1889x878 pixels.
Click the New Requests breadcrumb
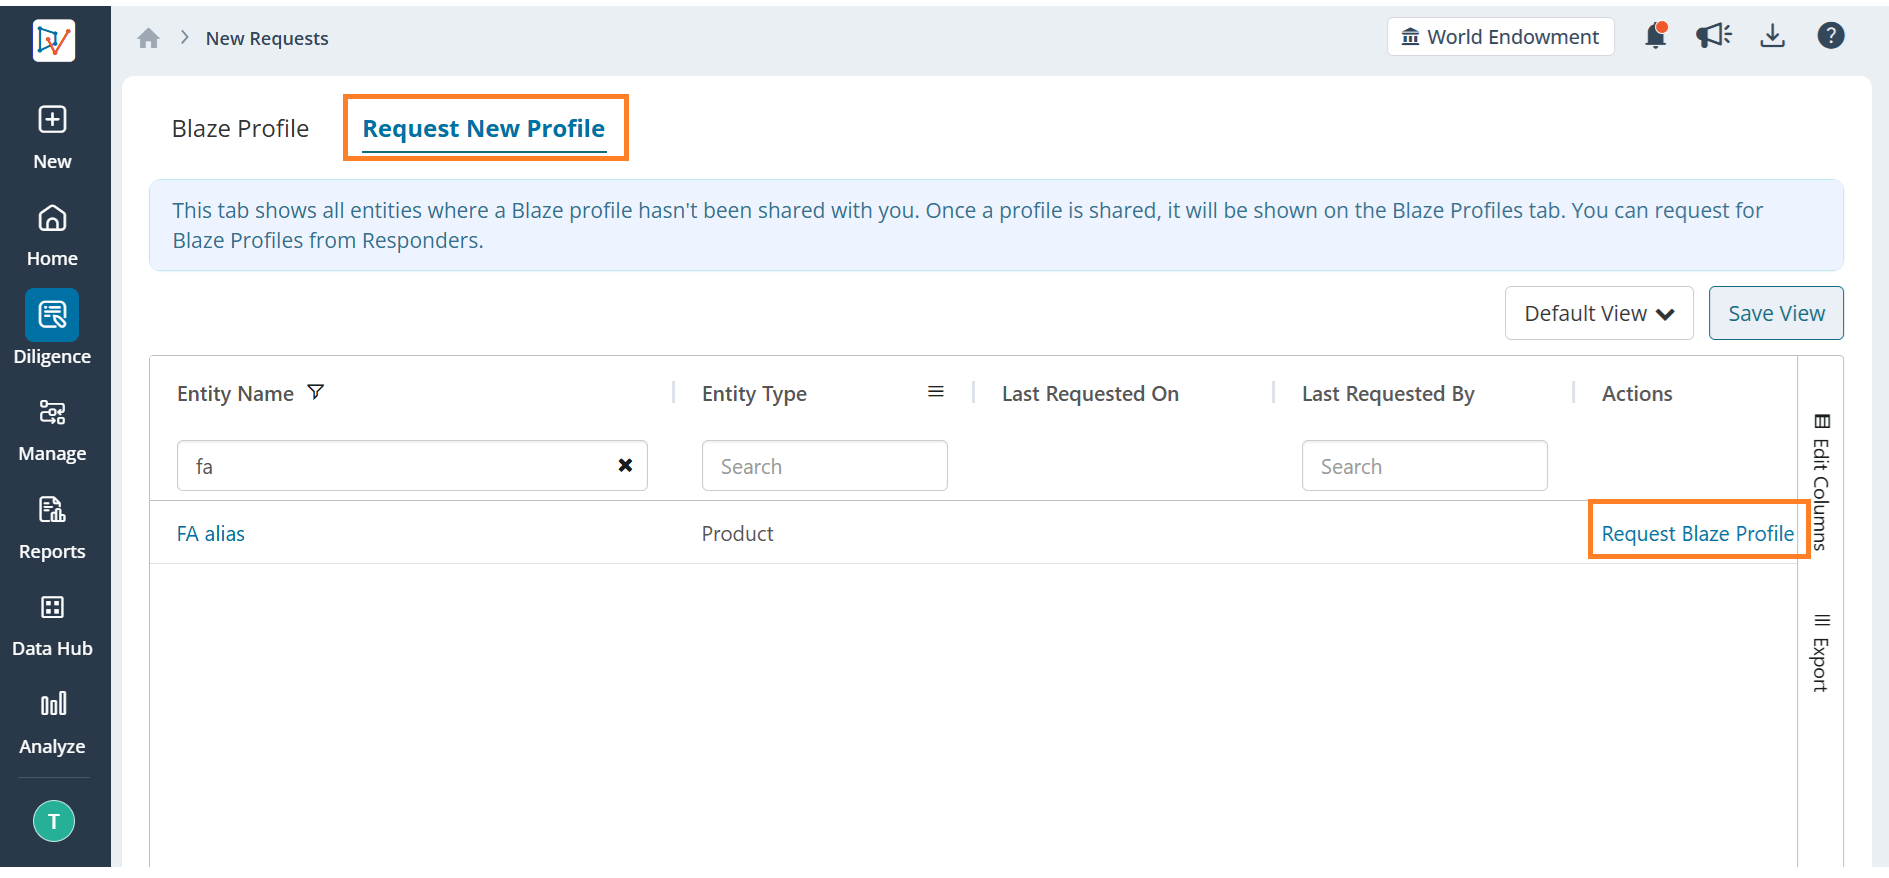tap(267, 38)
